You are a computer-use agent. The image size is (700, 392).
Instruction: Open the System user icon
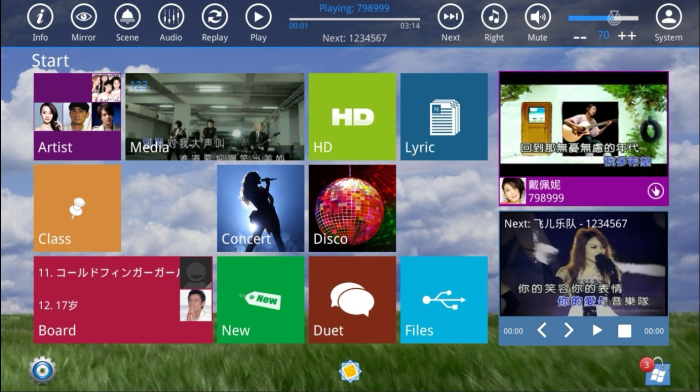click(668, 17)
